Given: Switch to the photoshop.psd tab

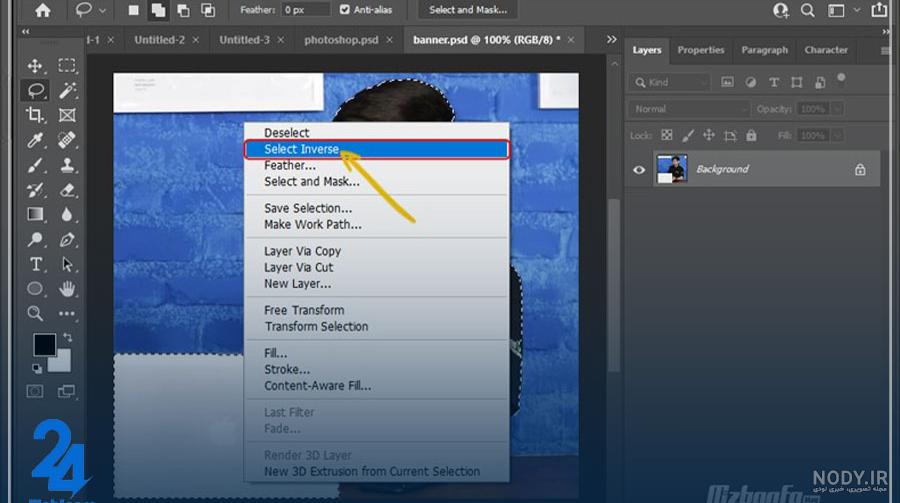Looking at the screenshot, I should (341, 40).
